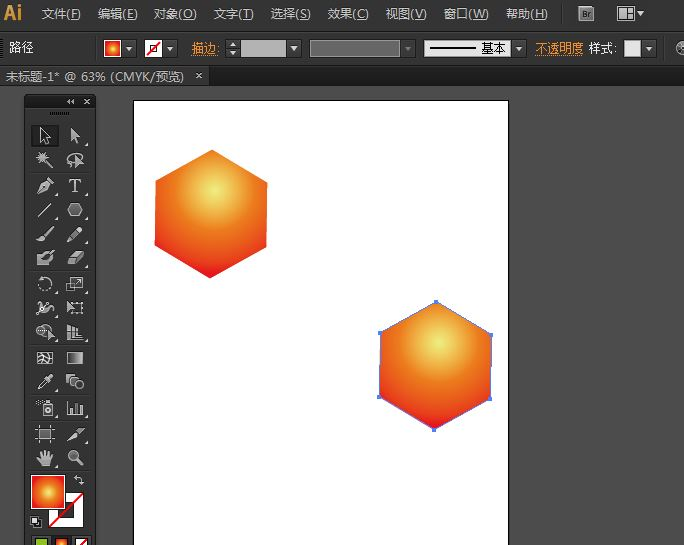Select the Selection tool (black arrow)

coord(45,135)
